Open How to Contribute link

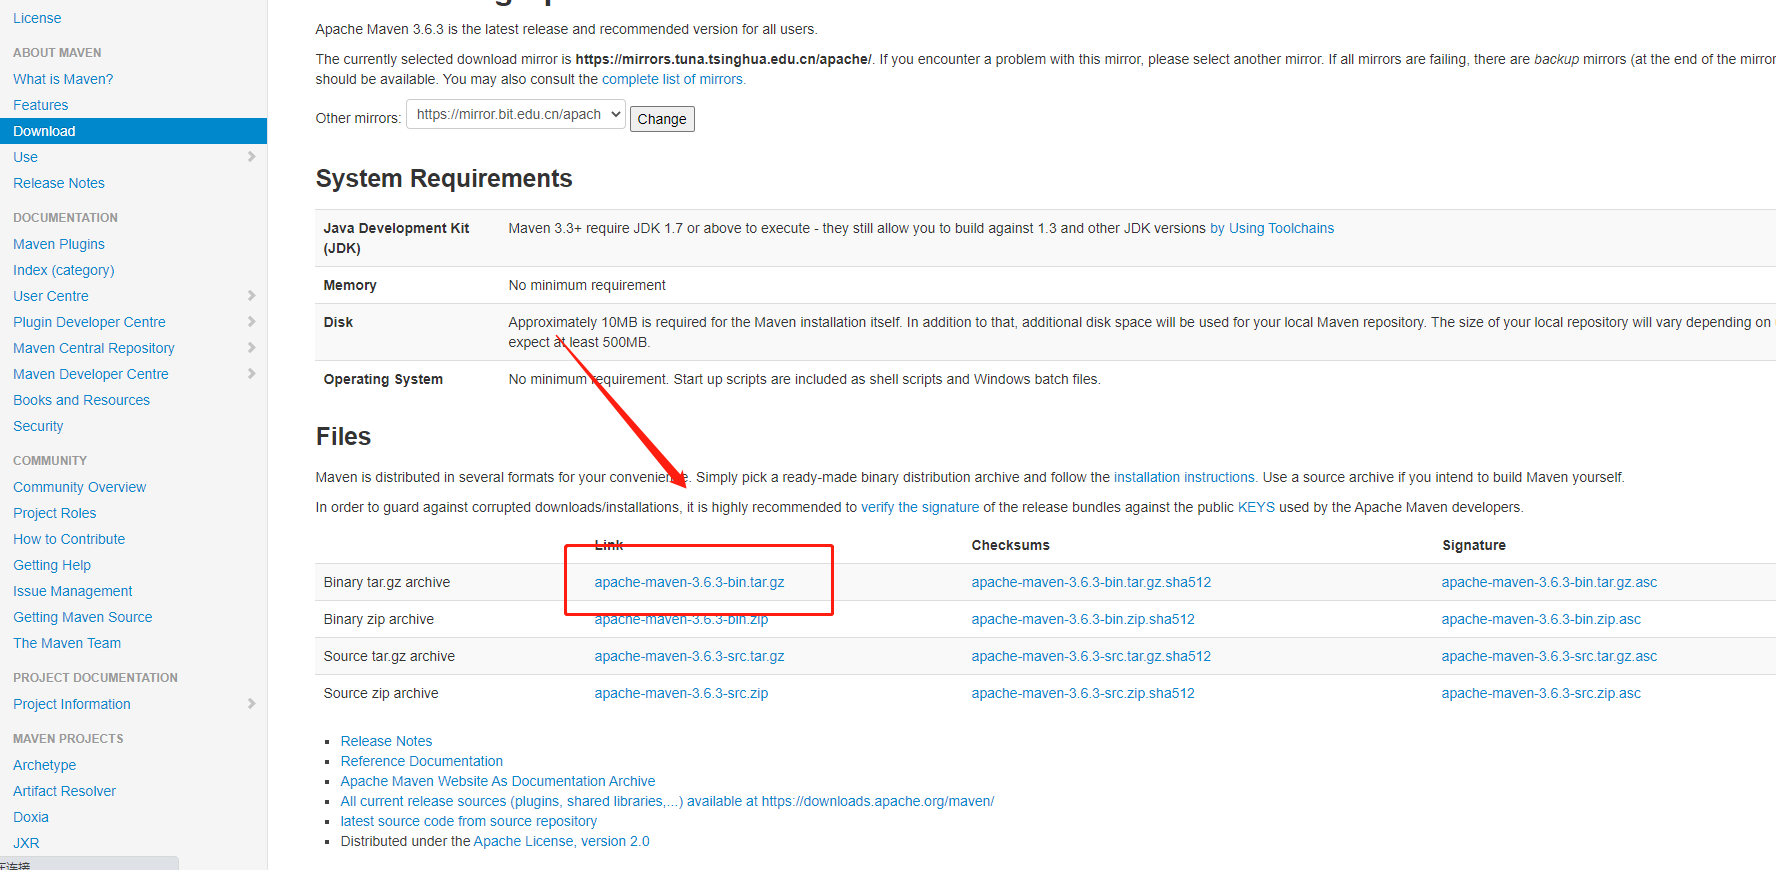click(x=69, y=539)
